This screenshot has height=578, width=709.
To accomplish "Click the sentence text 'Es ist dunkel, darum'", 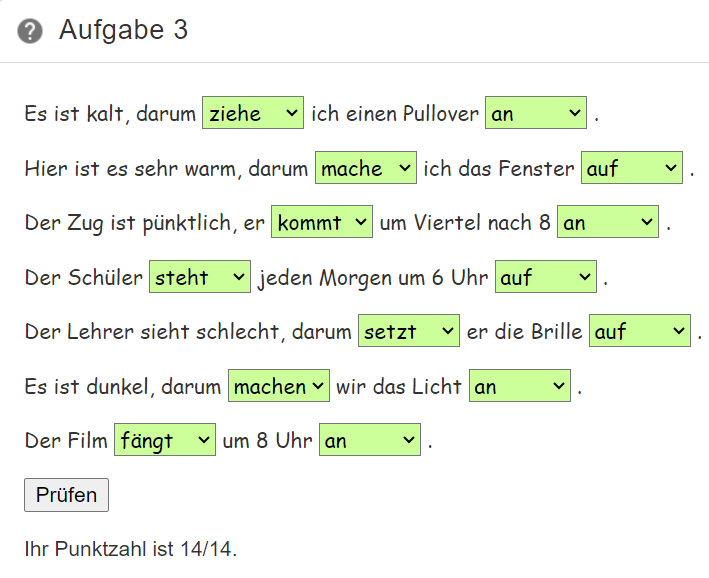I will [123, 387].
